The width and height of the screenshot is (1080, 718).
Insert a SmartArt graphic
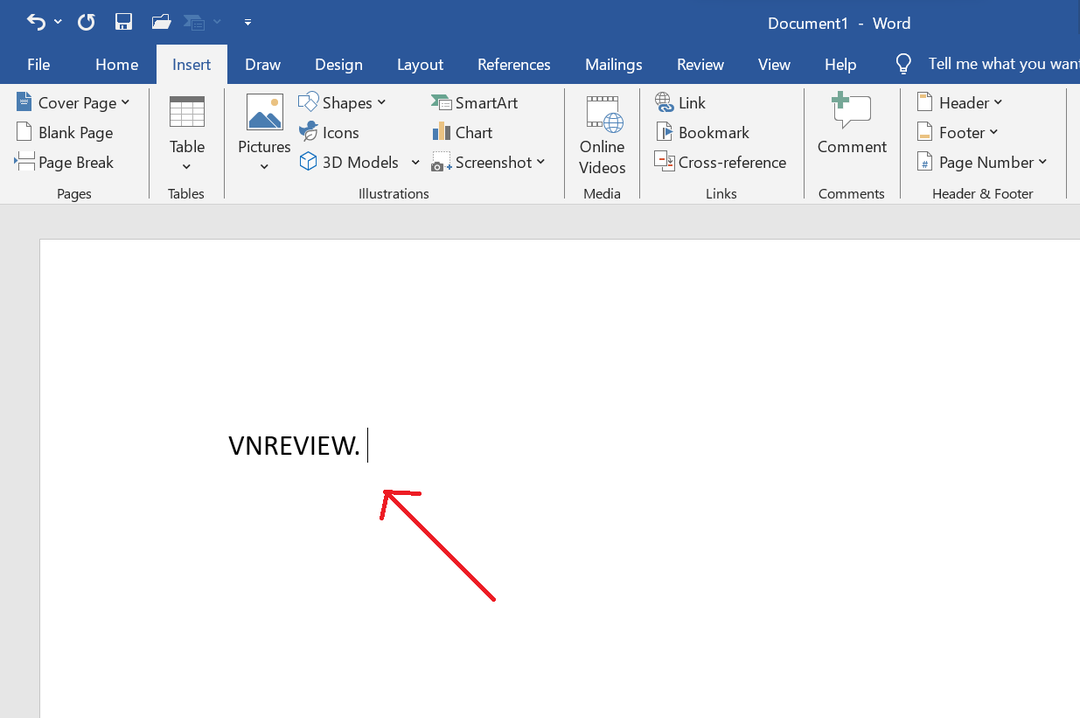474,103
